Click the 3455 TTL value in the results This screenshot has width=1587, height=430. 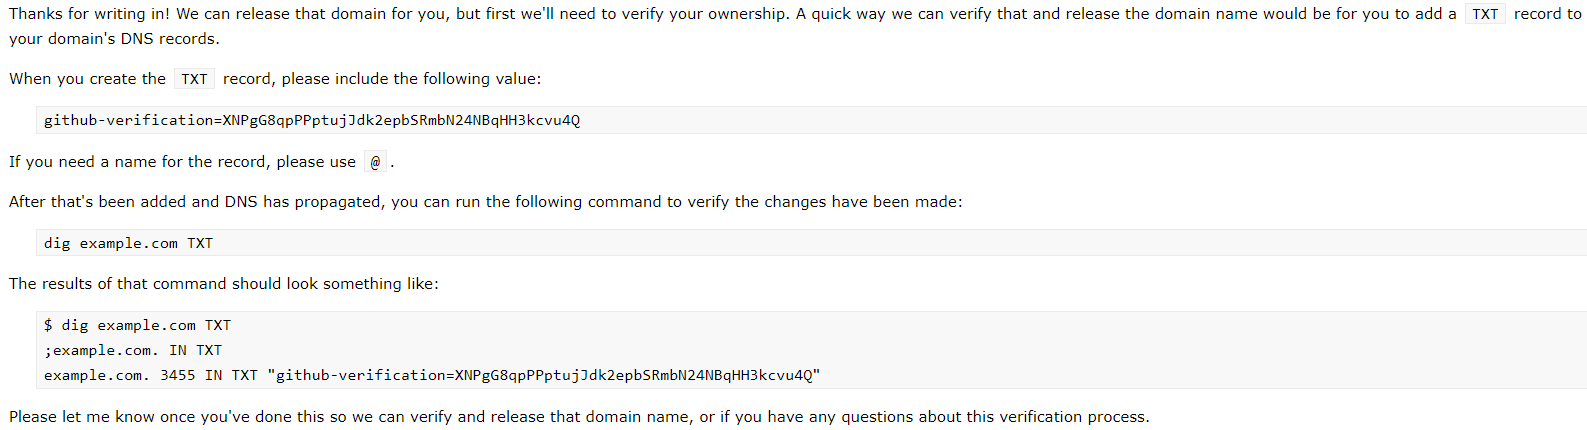pos(177,375)
